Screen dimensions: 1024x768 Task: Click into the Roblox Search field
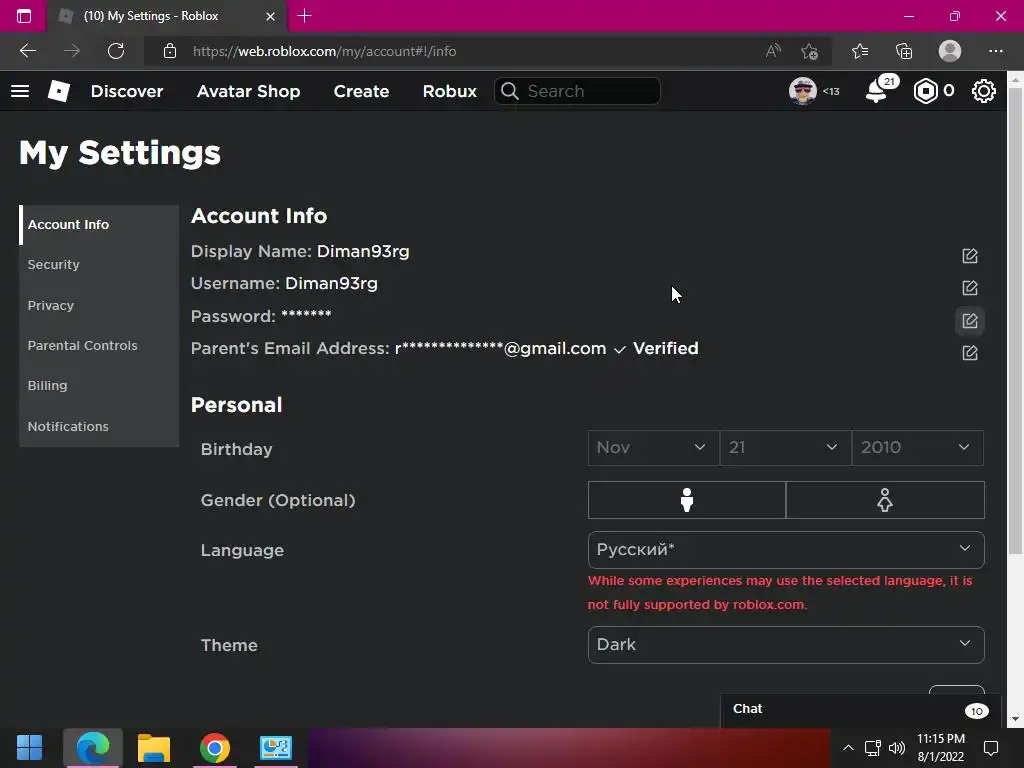[x=577, y=91]
